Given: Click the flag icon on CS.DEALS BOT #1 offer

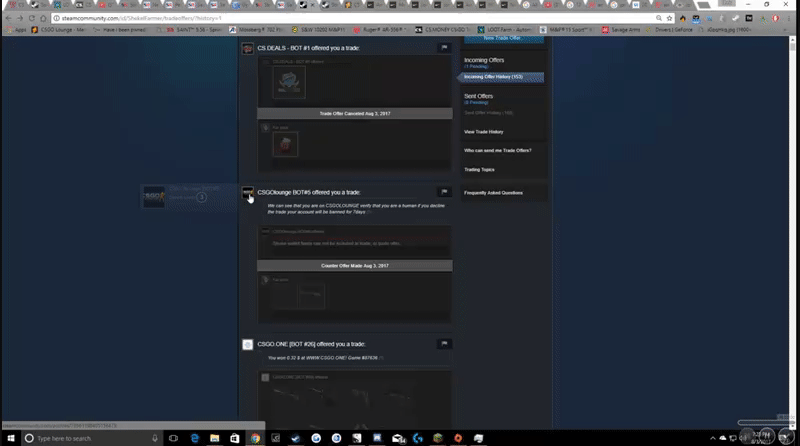Looking at the screenshot, I should [x=444, y=47].
